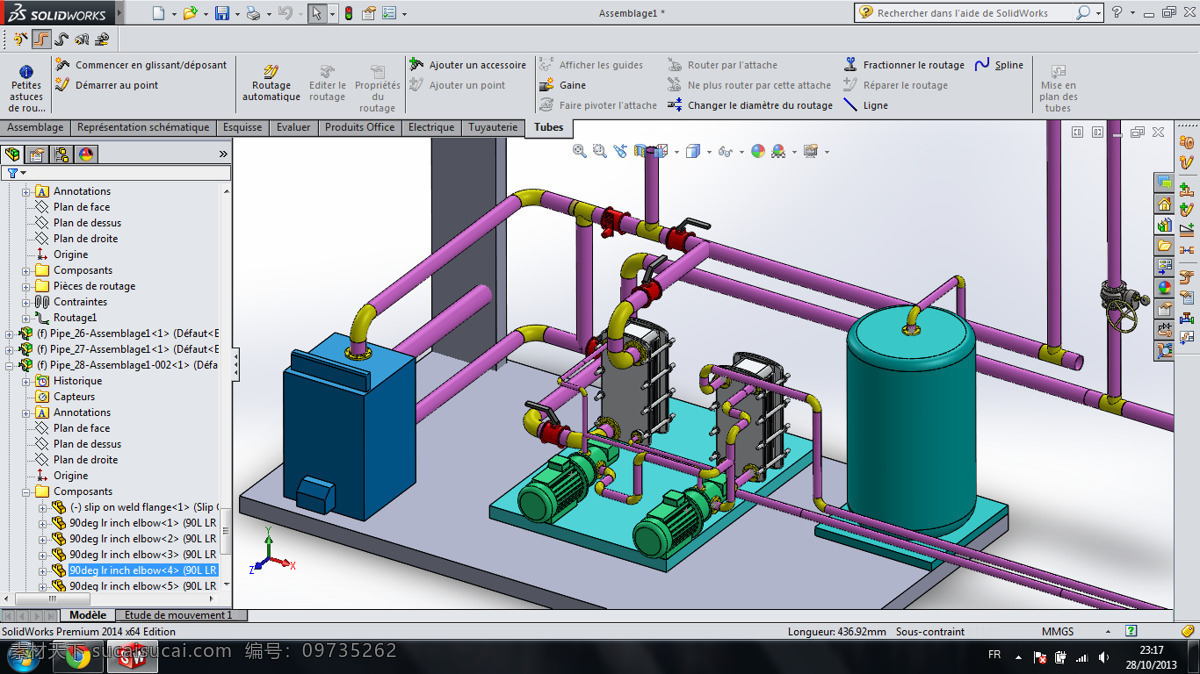
Task: Click Démarrer au point
Action: pyautogui.click(x=106, y=85)
